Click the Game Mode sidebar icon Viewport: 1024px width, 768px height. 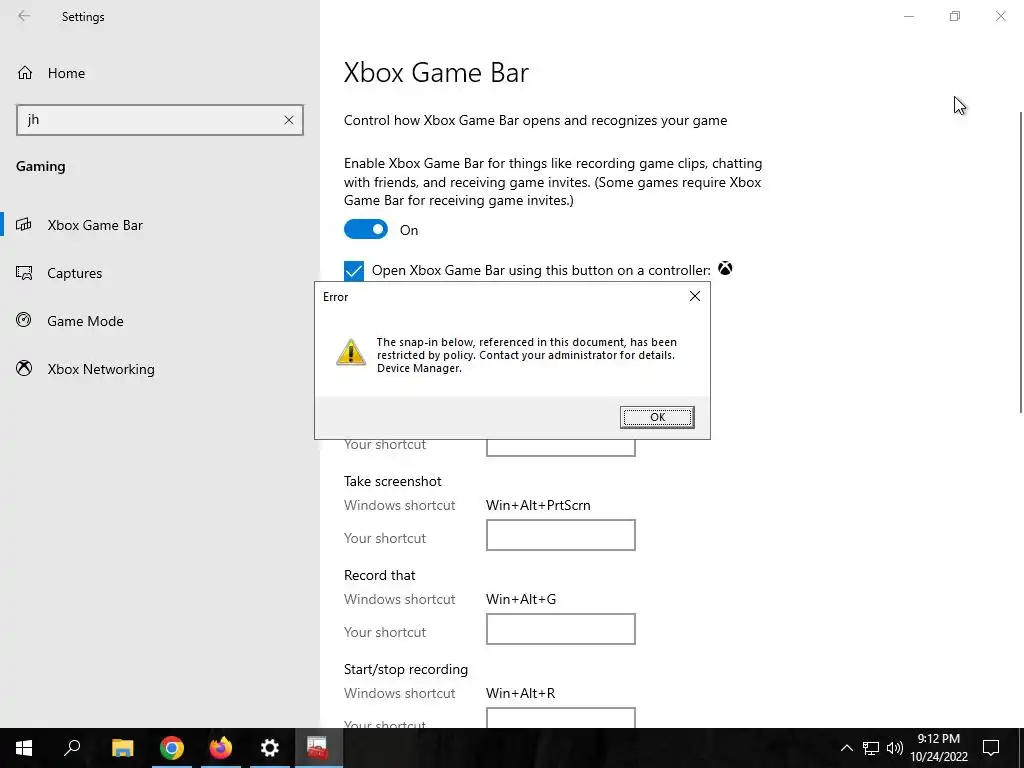pyautogui.click(x=24, y=321)
